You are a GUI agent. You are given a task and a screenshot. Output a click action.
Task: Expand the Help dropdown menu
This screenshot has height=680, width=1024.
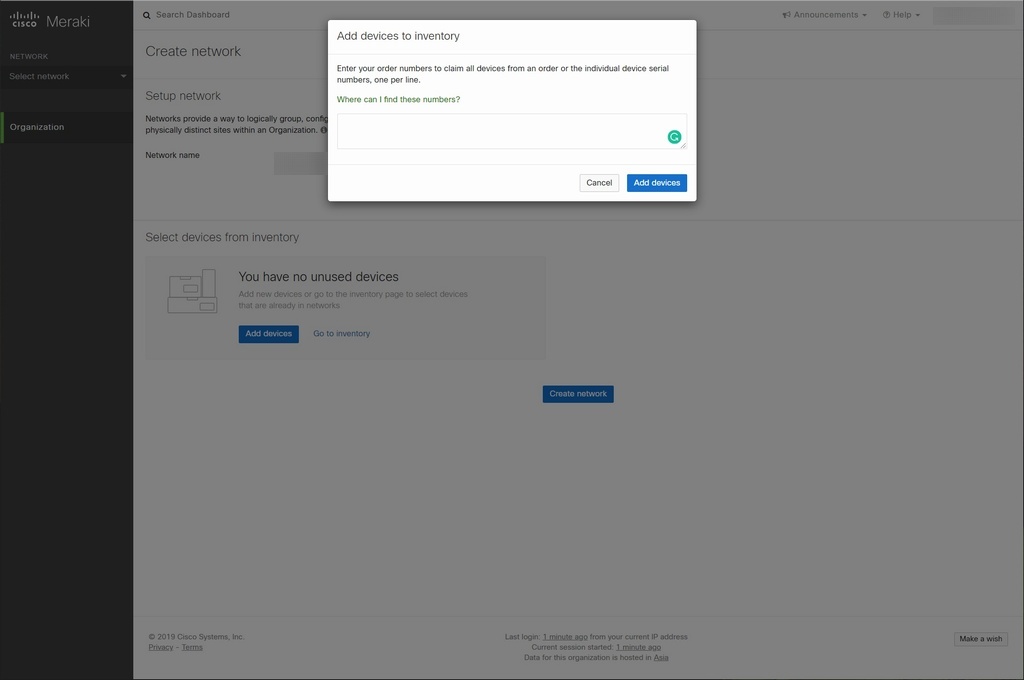pos(901,15)
